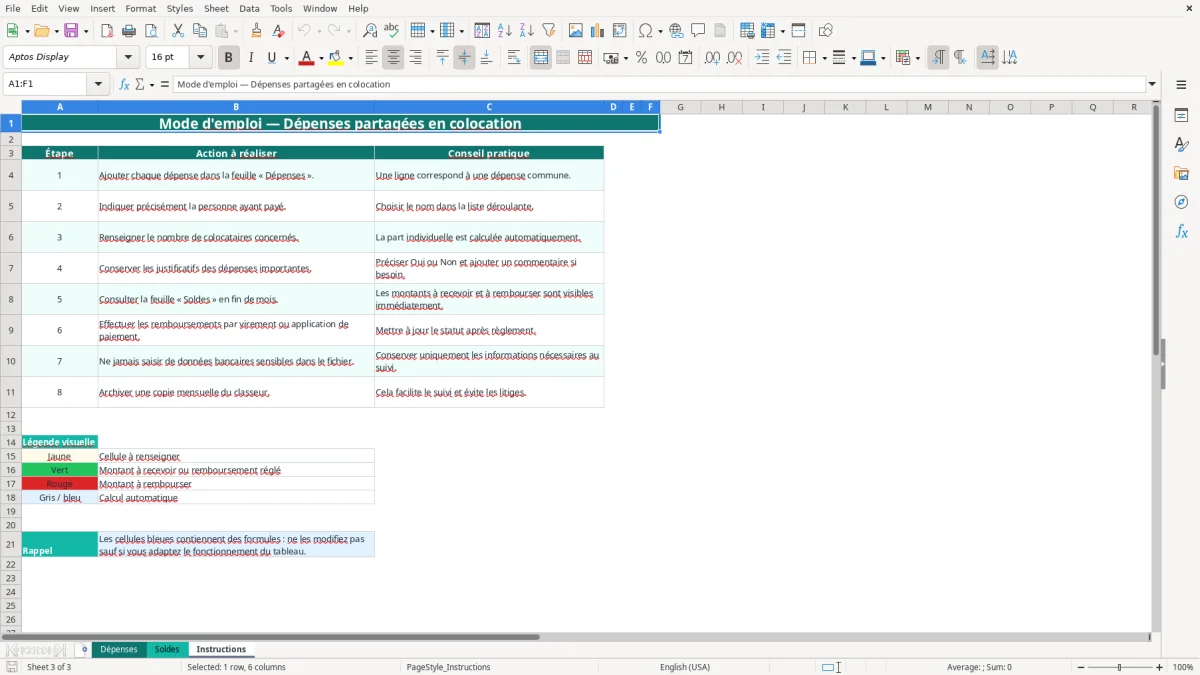Image resolution: width=1200 pixels, height=675 pixels.
Task: Toggle Align Right
Action: pos(415,57)
